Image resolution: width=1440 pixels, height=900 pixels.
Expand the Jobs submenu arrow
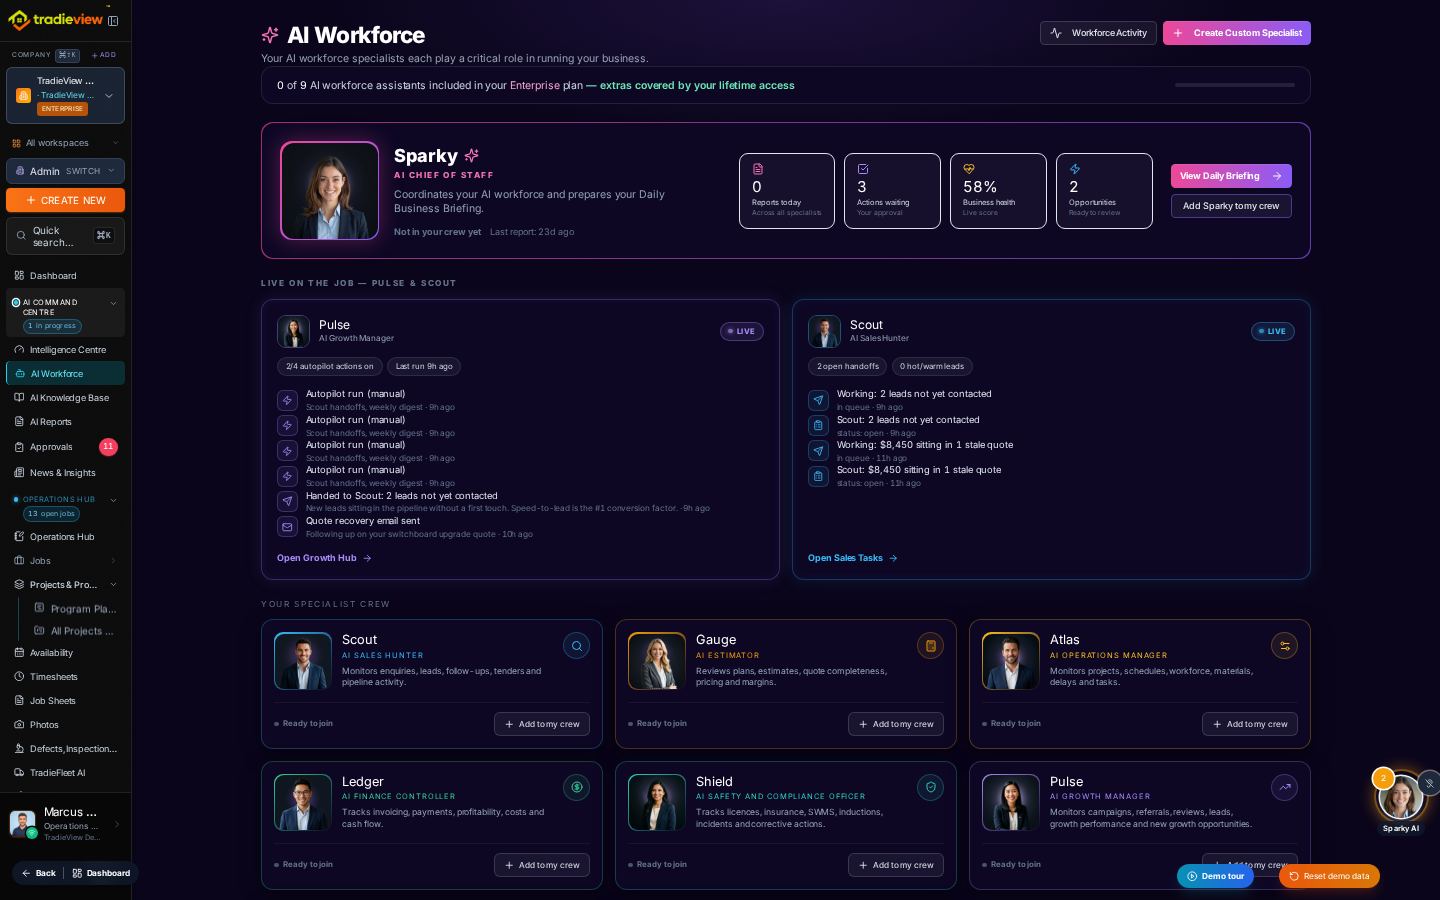(113, 561)
